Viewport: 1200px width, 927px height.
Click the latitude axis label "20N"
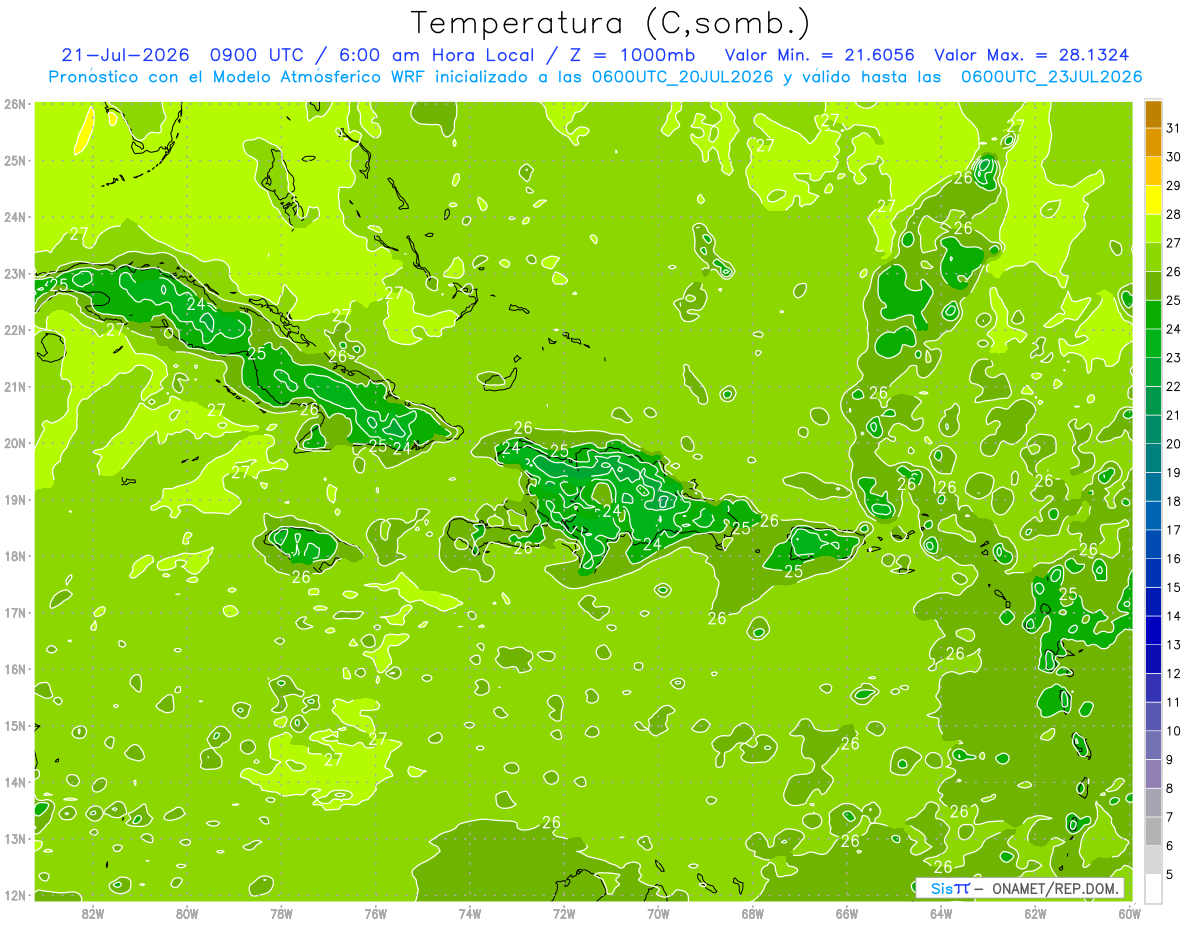pyautogui.click(x=15, y=442)
